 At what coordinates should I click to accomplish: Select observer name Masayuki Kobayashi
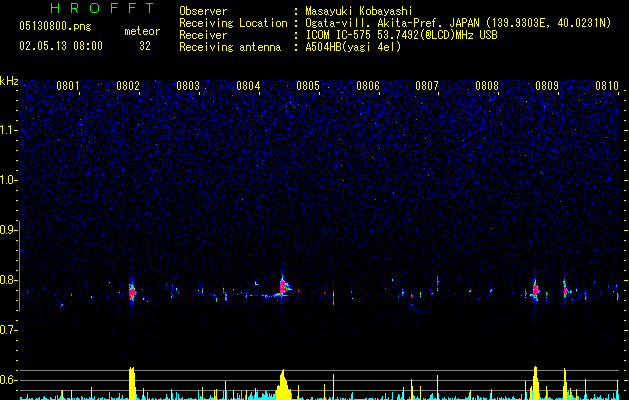(359, 11)
